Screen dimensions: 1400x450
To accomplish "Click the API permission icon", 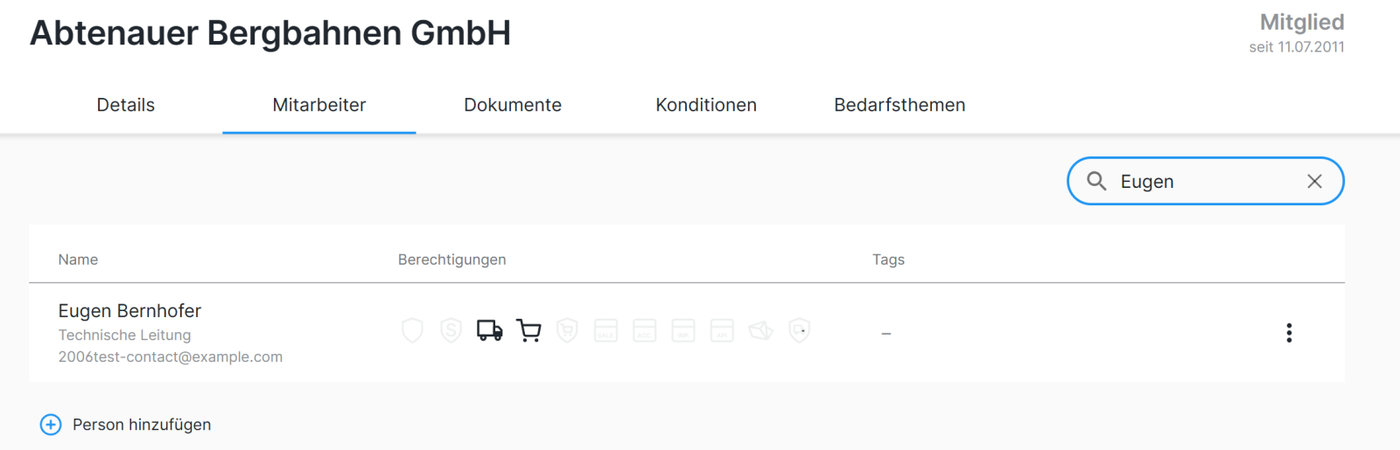I will click(722, 330).
